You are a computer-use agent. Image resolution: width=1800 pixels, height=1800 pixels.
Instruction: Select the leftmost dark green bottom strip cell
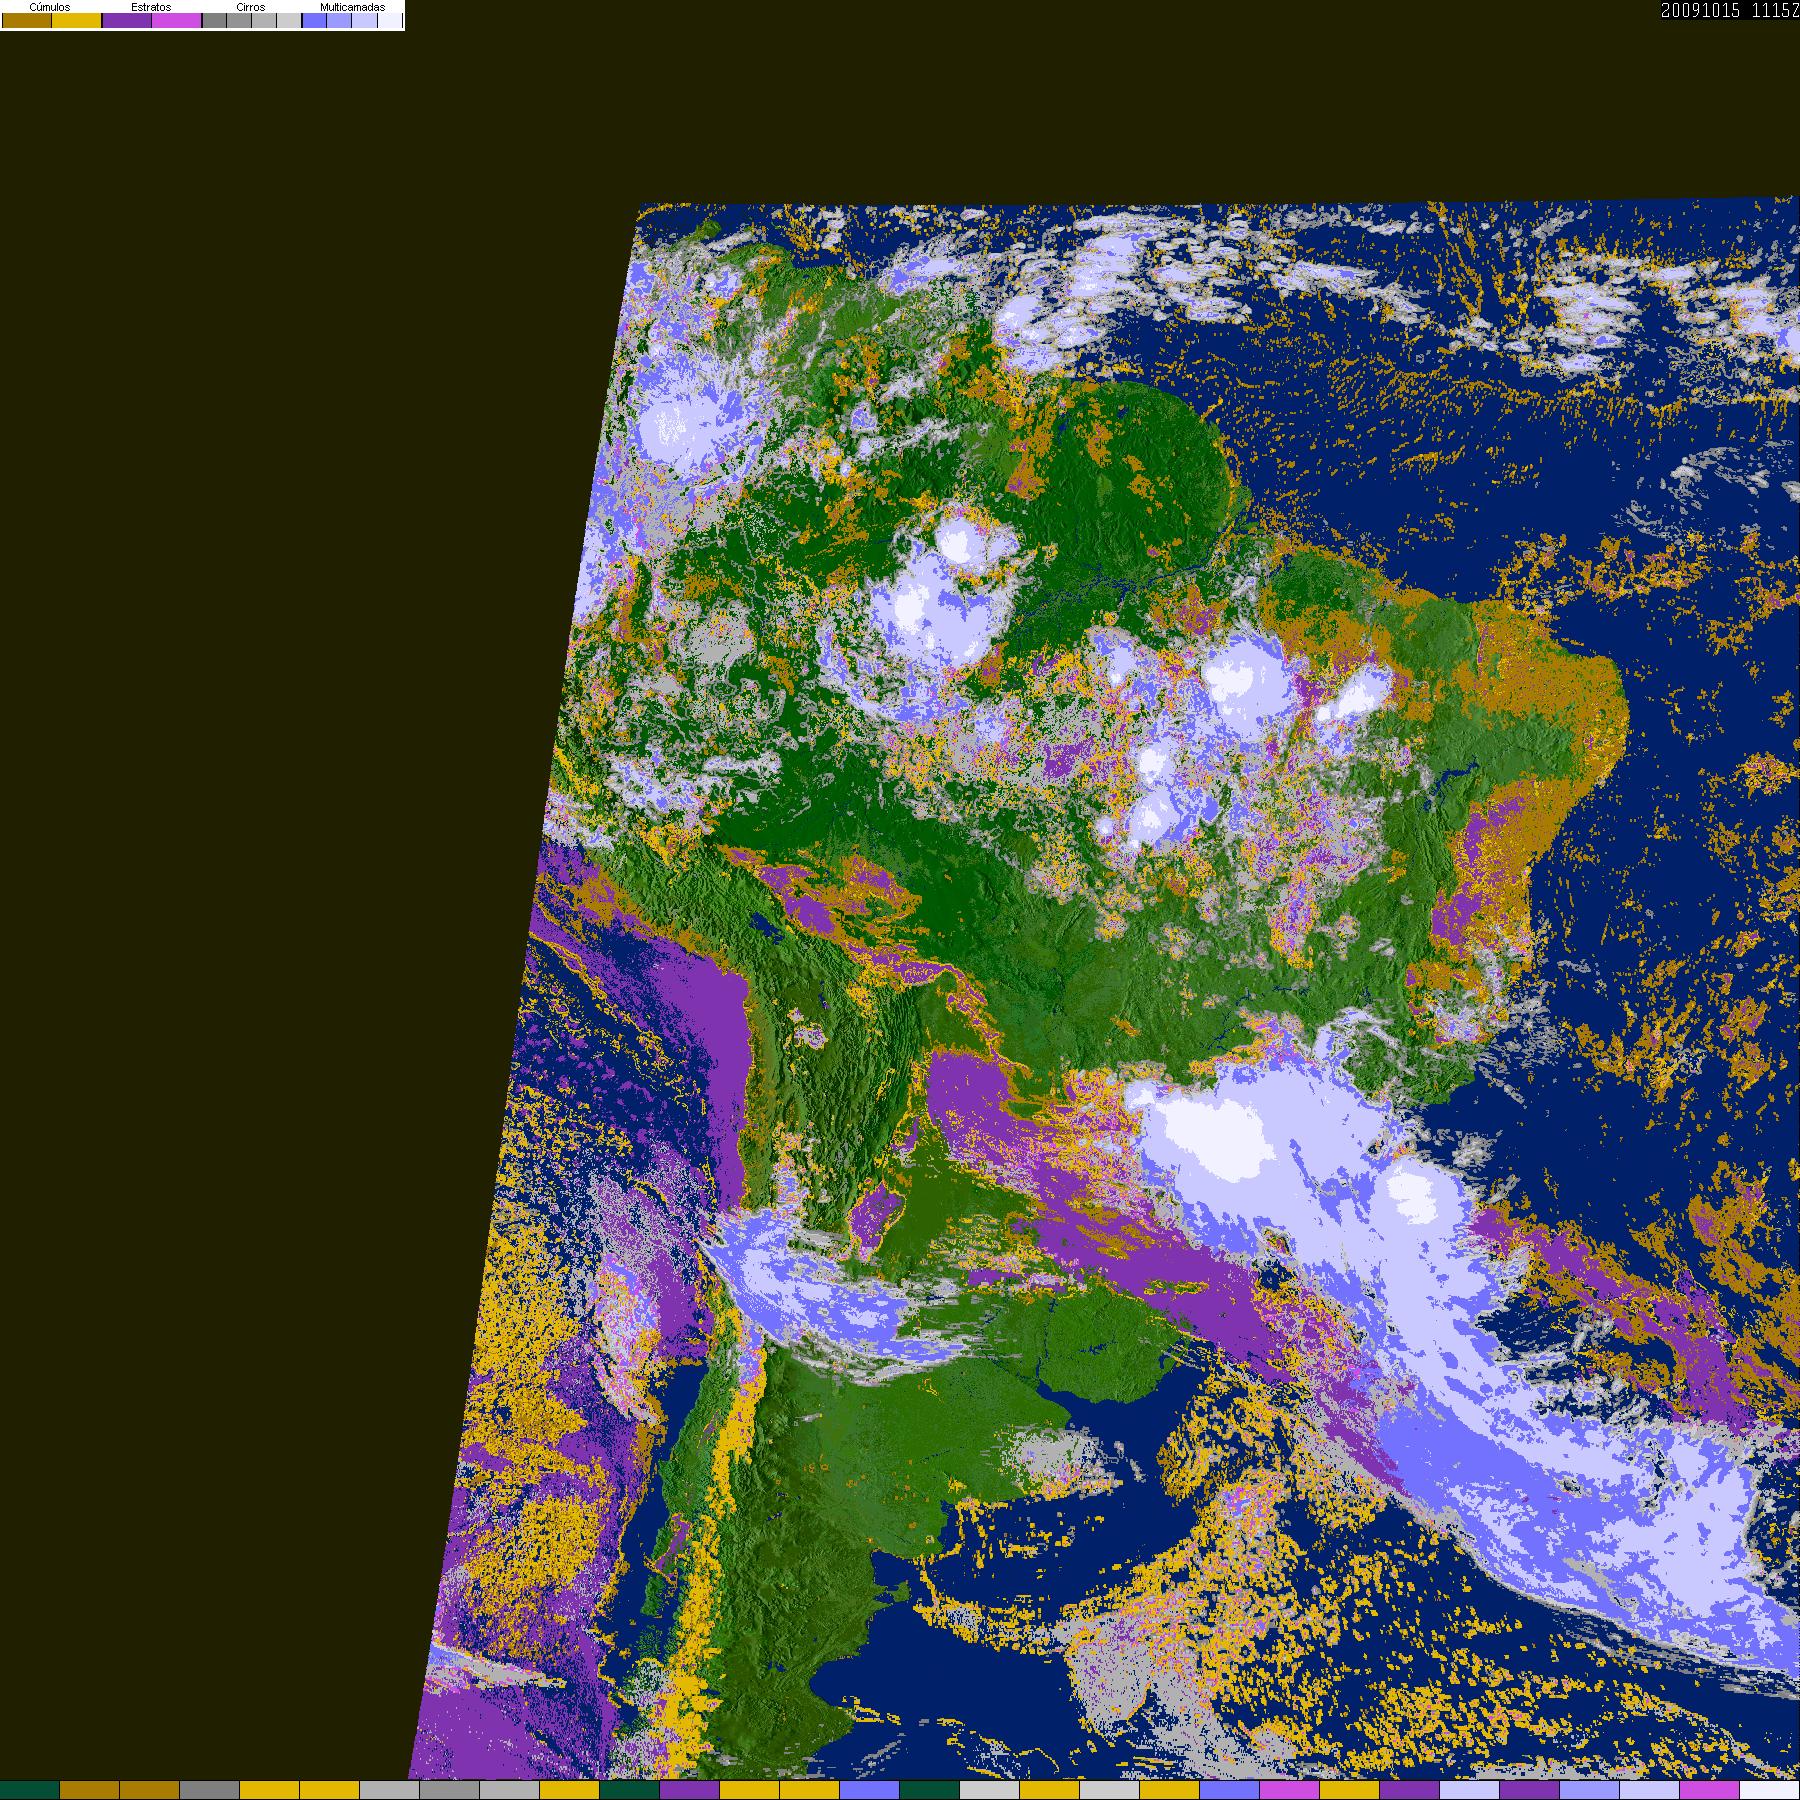click(30, 1790)
